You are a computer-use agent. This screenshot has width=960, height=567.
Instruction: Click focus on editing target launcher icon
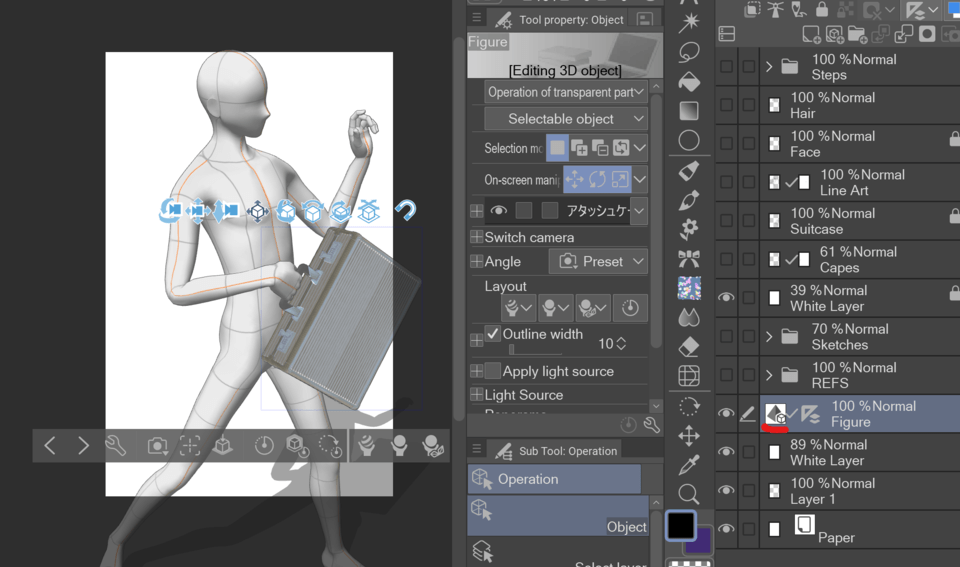(190, 445)
